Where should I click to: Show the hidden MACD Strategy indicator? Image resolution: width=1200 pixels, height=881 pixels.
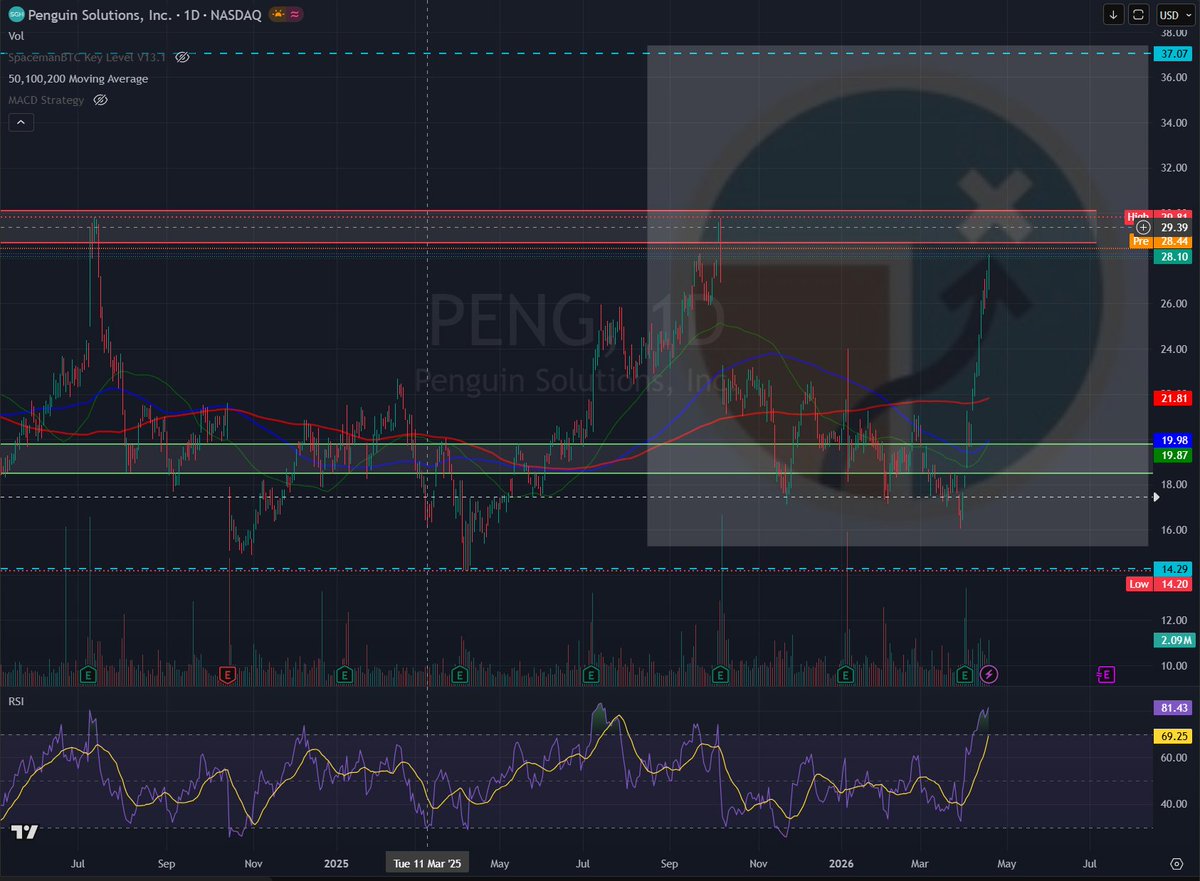100,100
